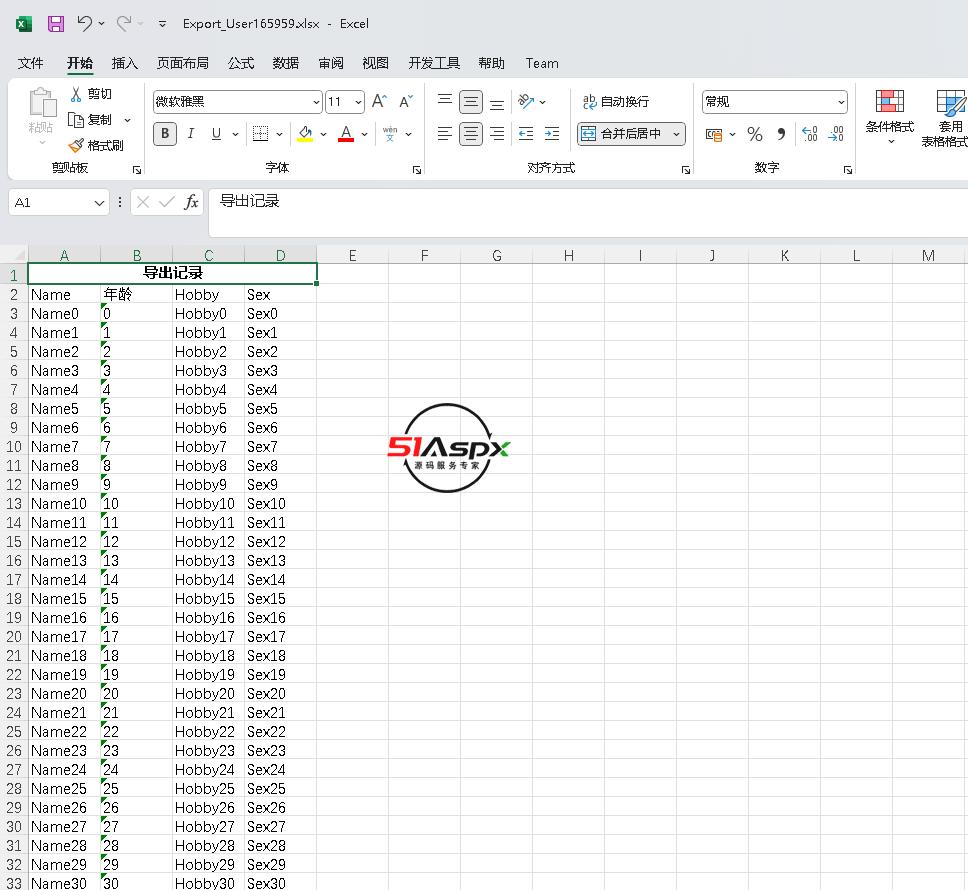Apply yellow fill color to cell
Screen dimensions: 968x890
pyautogui.click(x=305, y=133)
